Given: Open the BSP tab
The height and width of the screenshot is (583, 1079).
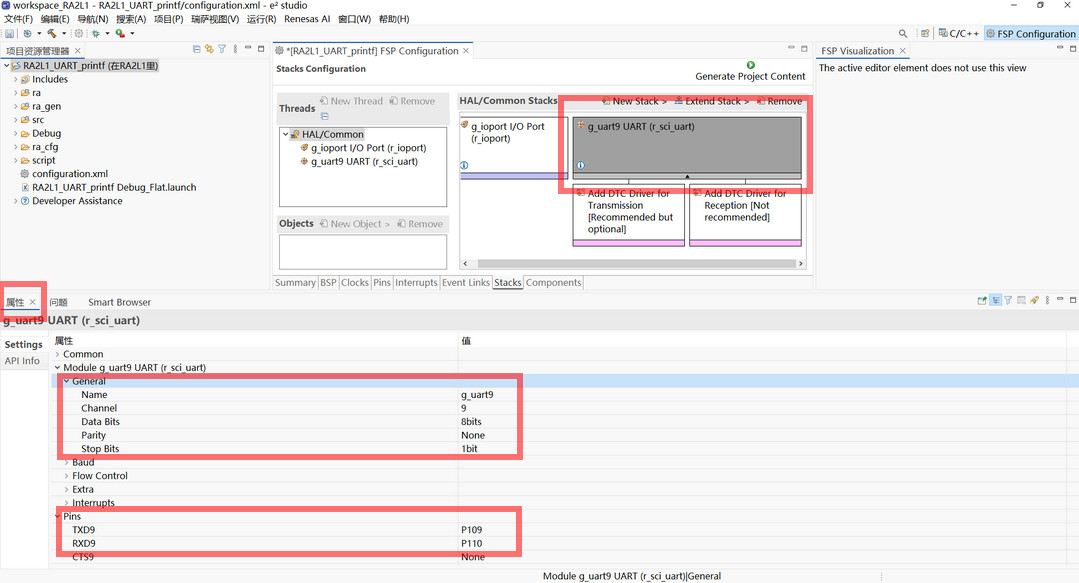Looking at the screenshot, I should click(328, 283).
